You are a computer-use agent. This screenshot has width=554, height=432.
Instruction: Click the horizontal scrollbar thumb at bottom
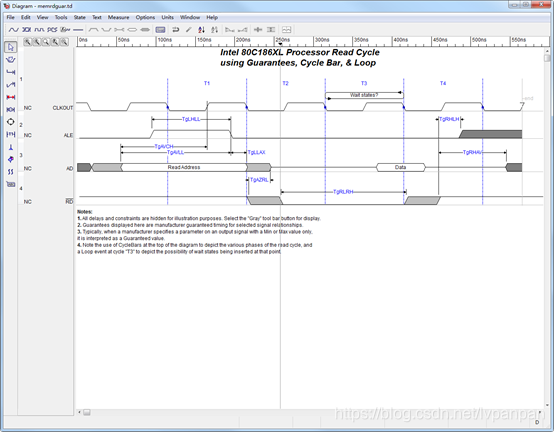(x=87, y=412)
